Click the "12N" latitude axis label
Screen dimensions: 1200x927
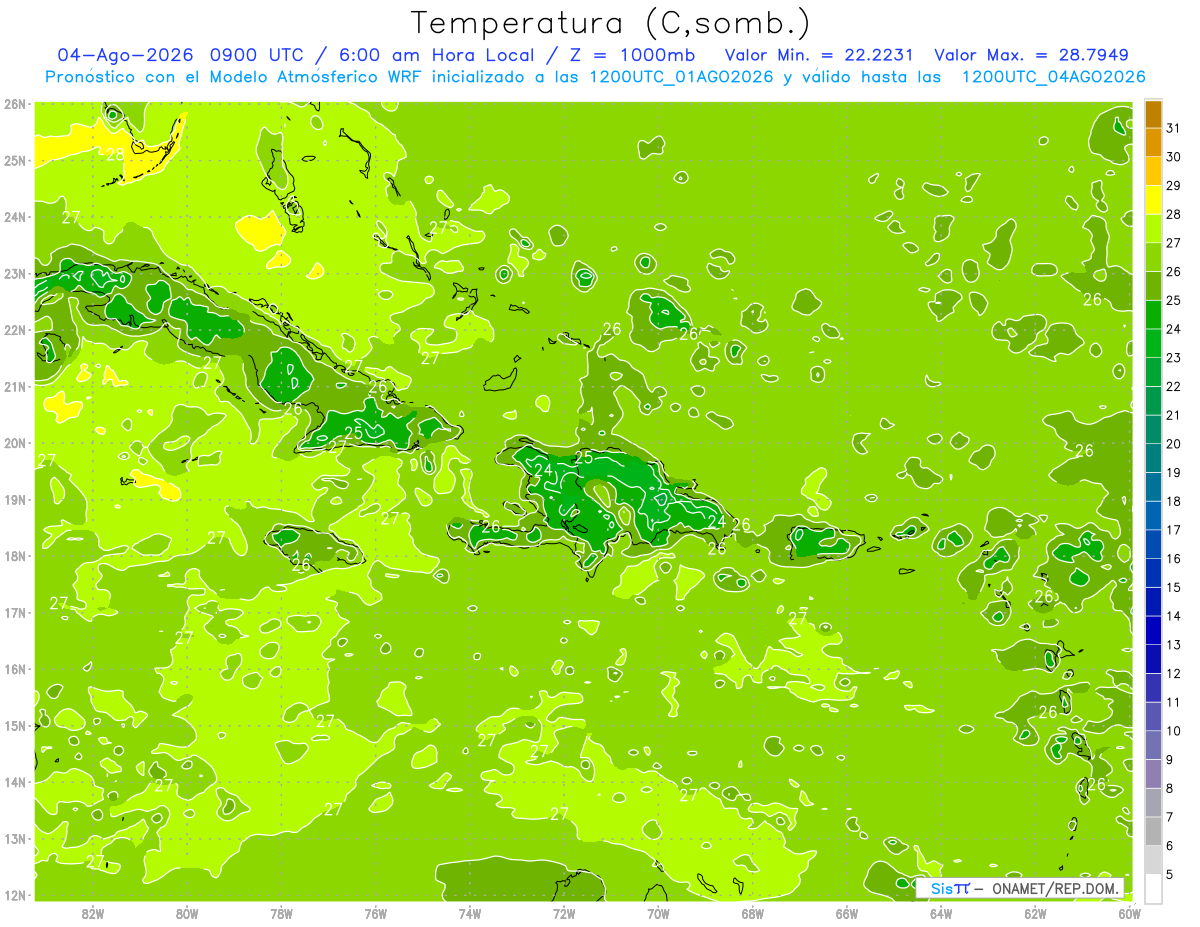[x=15, y=895]
